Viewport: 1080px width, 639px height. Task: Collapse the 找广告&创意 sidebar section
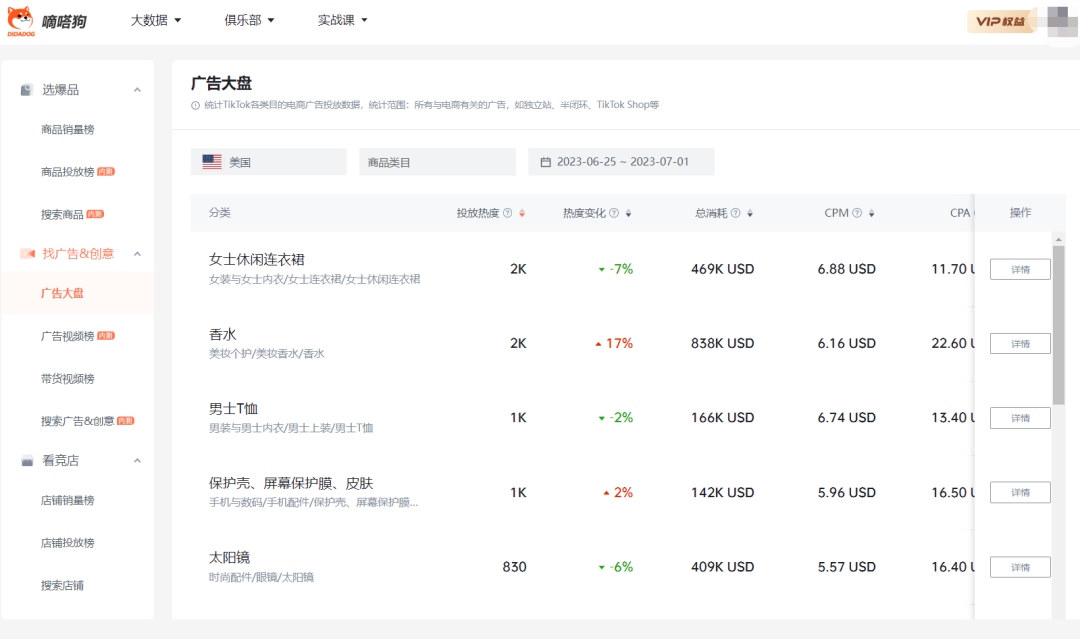[137, 254]
